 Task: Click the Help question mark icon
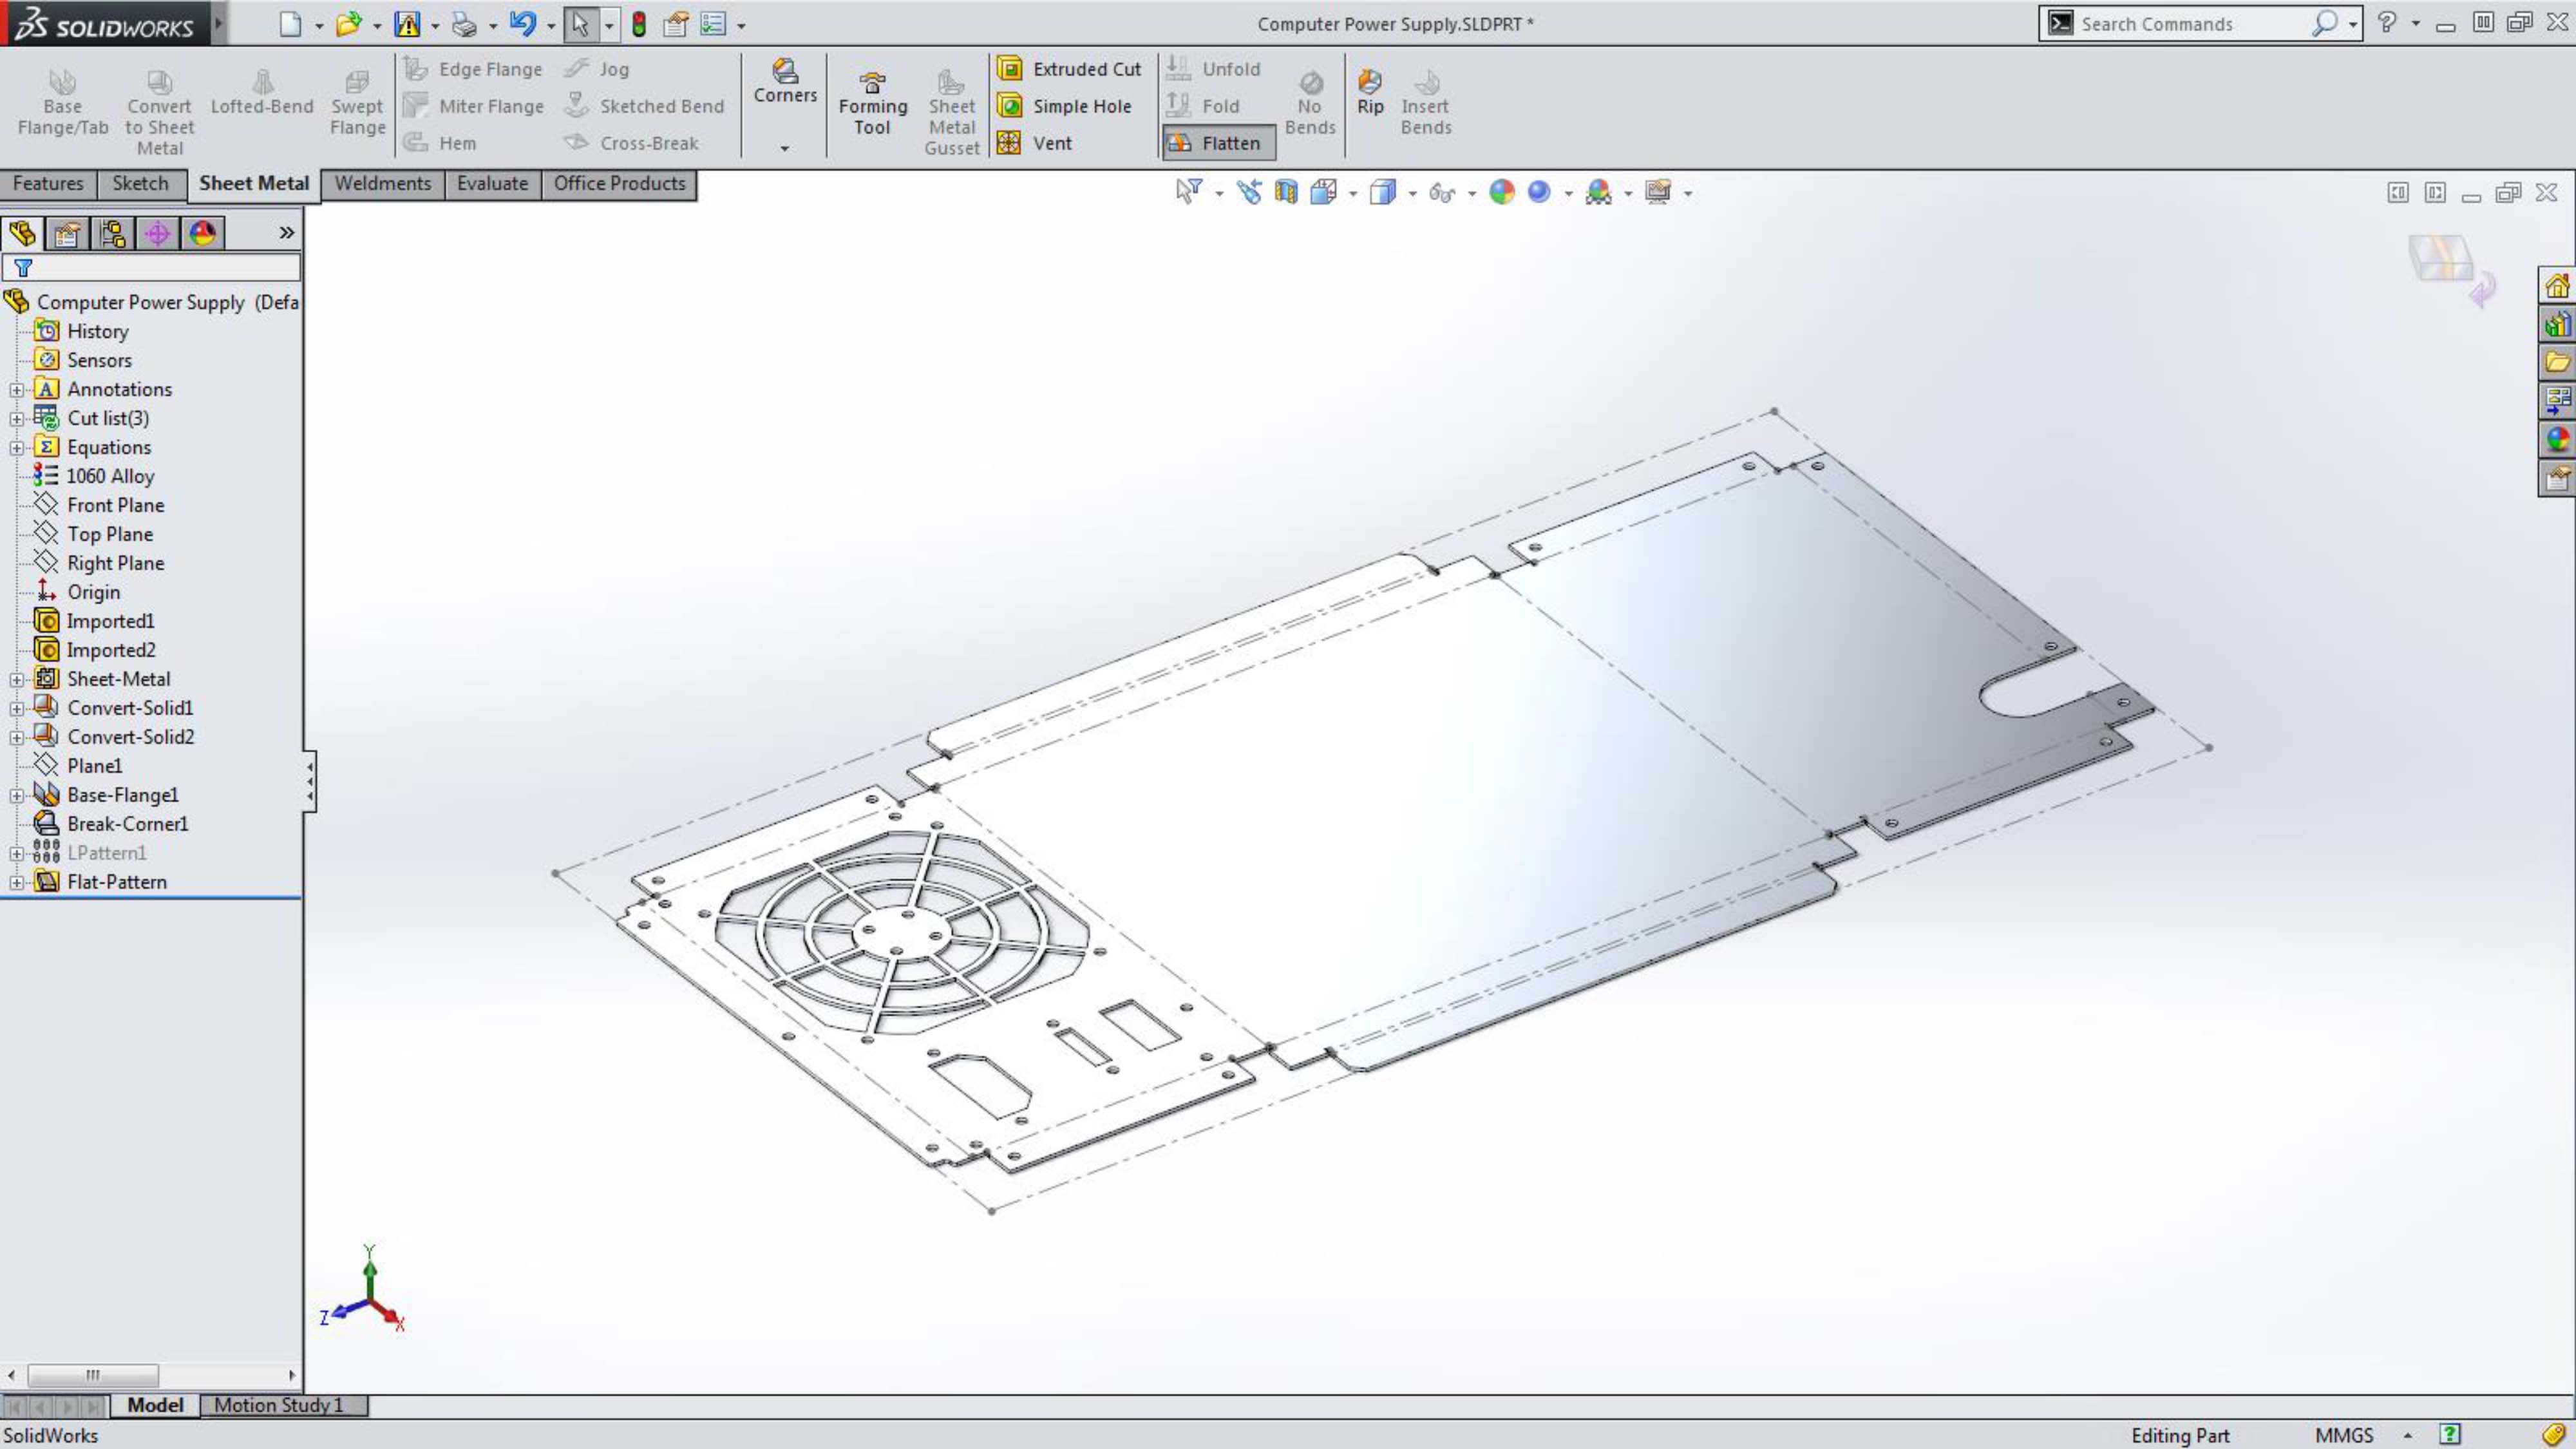click(x=2387, y=23)
